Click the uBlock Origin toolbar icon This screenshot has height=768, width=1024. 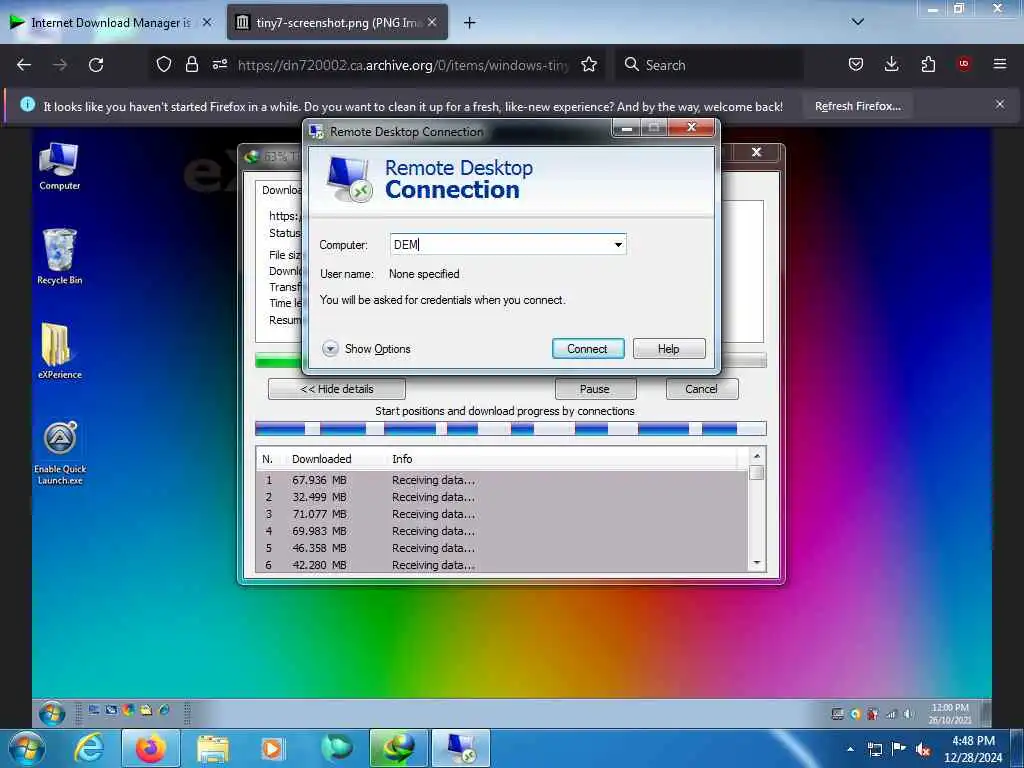(964, 63)
